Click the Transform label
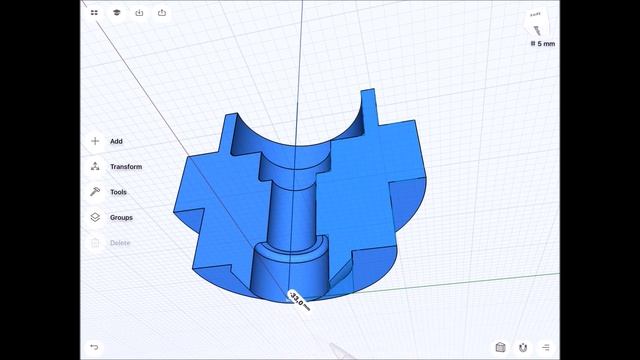Screen dimensions: 640x360 pyautogui.click(x=126, y=167)
